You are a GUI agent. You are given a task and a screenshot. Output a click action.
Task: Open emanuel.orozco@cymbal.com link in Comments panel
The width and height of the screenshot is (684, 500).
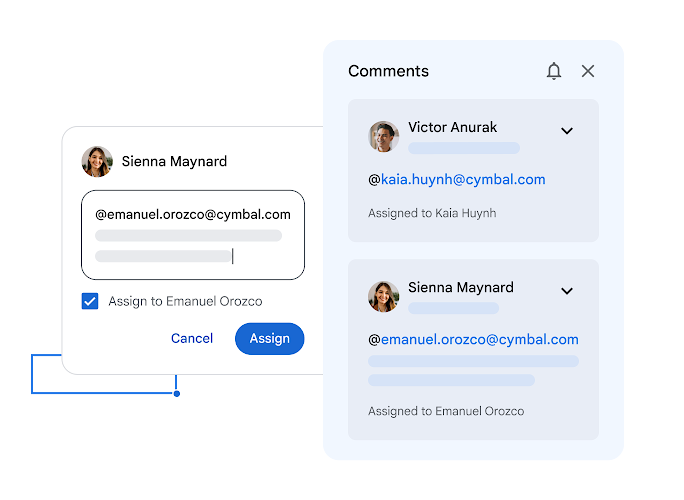[x=479, y=340]
